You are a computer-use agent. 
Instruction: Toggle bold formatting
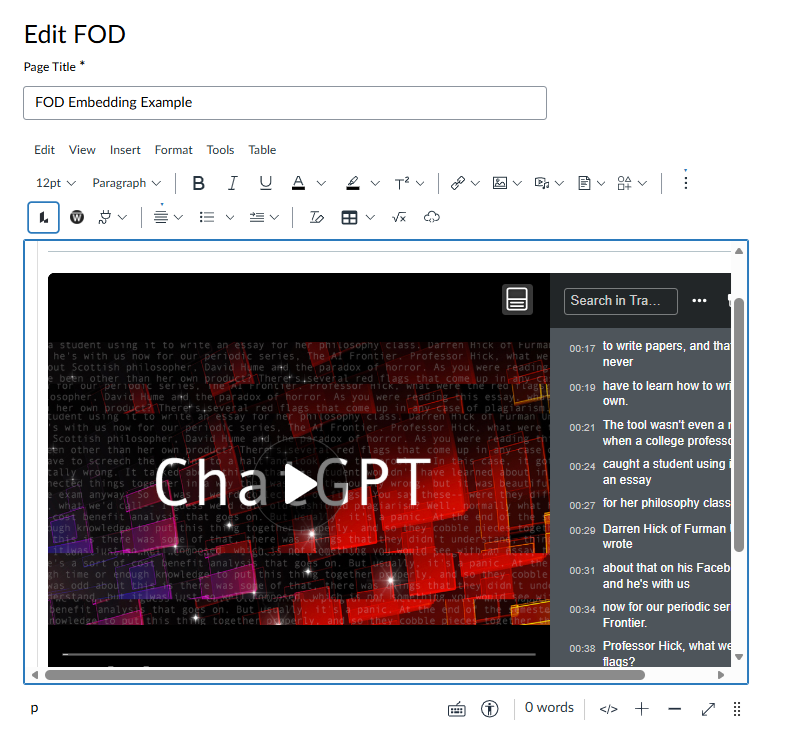(199, 183)
